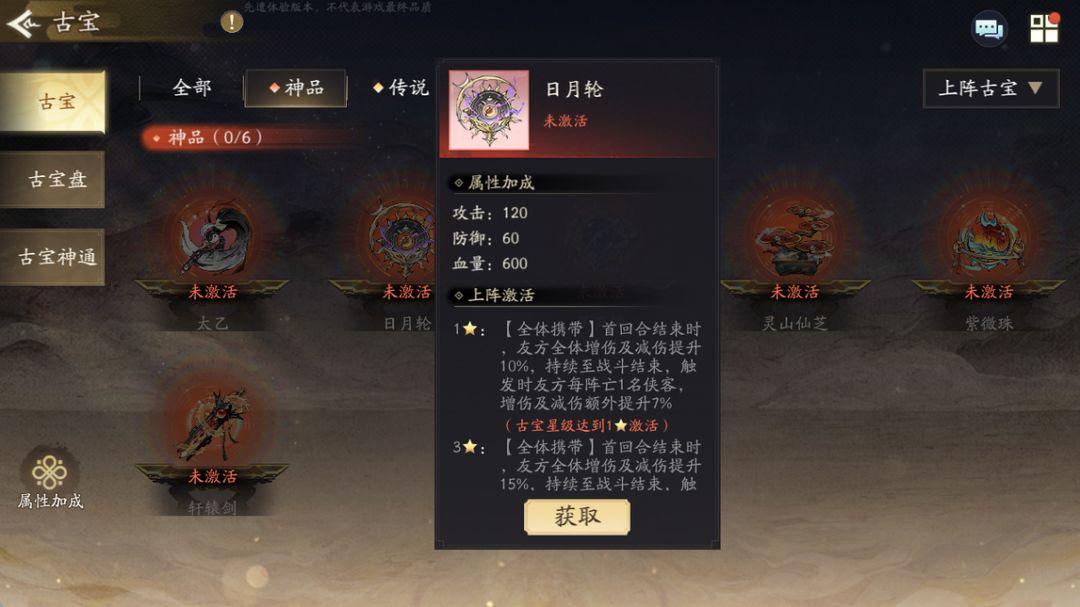1080x607 pixels.
Task: Select the 太乙 treasure icon
Action: tap(212, 238)
